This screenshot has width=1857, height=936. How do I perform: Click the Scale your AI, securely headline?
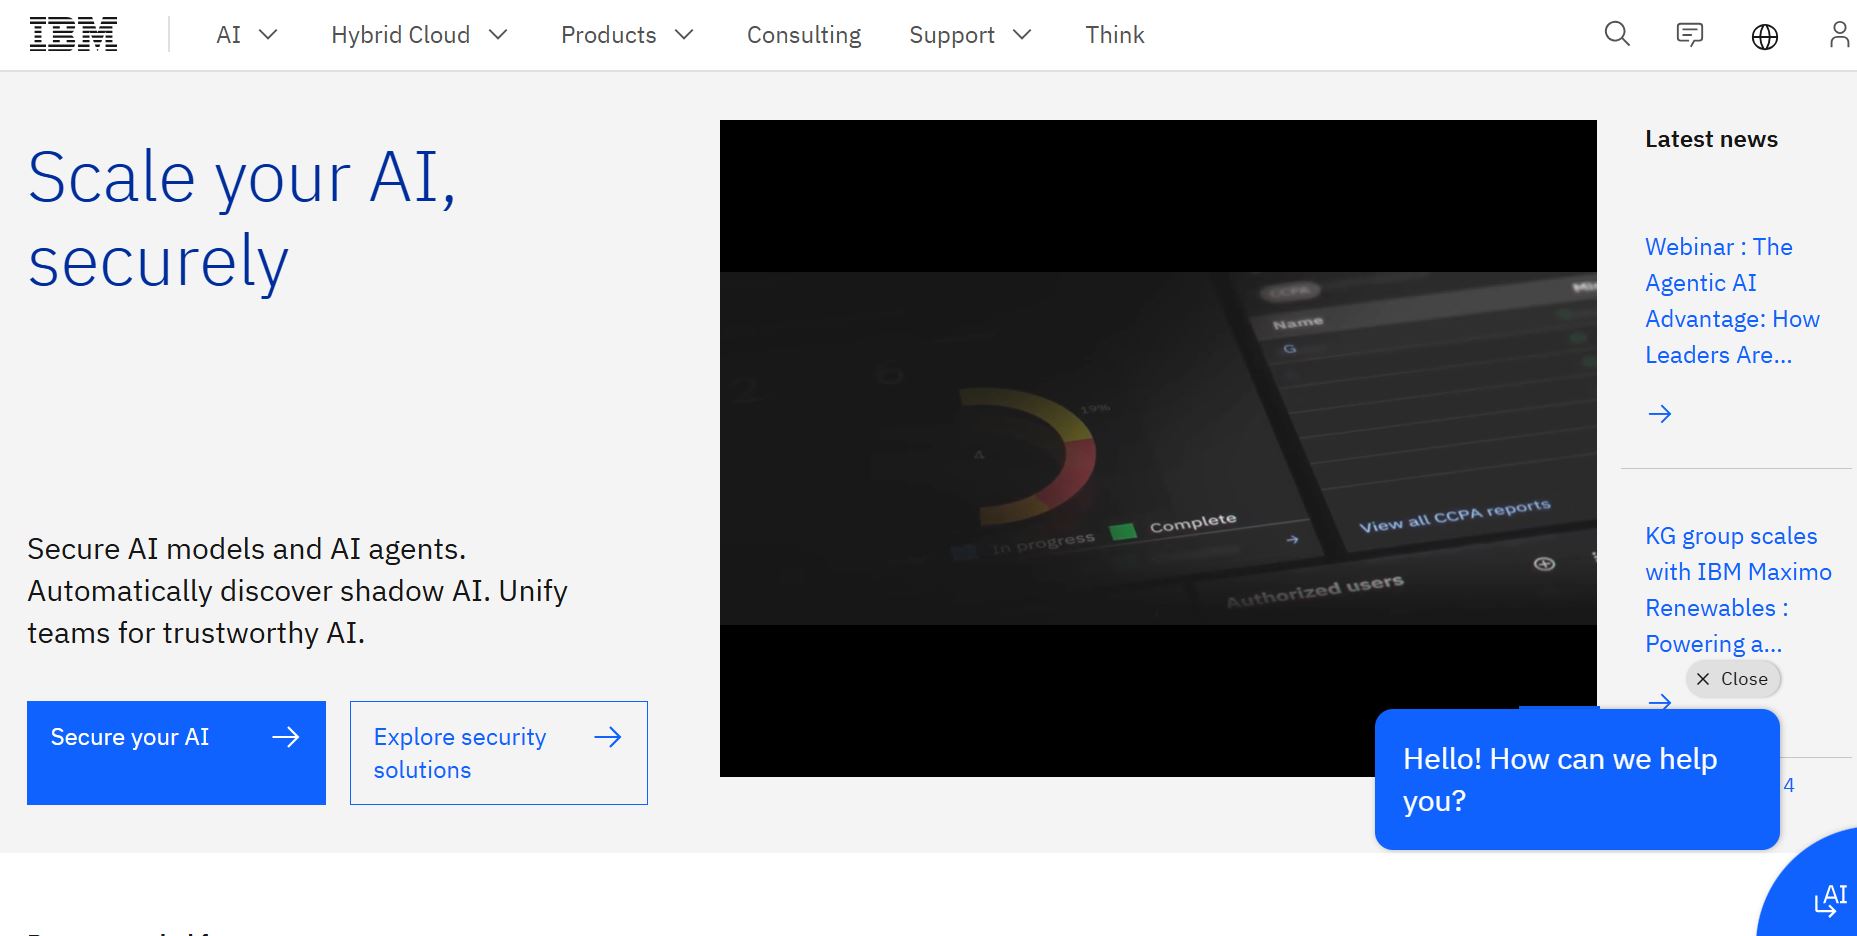[242, 219]
